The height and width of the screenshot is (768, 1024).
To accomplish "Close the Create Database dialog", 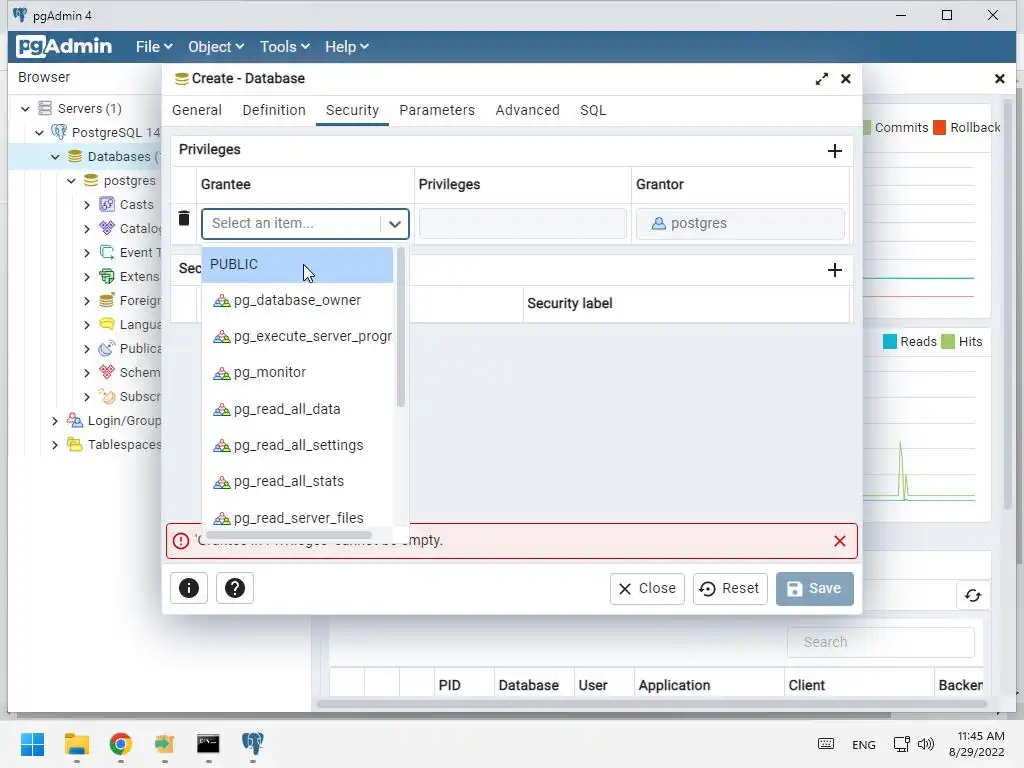I will point(846,78).
